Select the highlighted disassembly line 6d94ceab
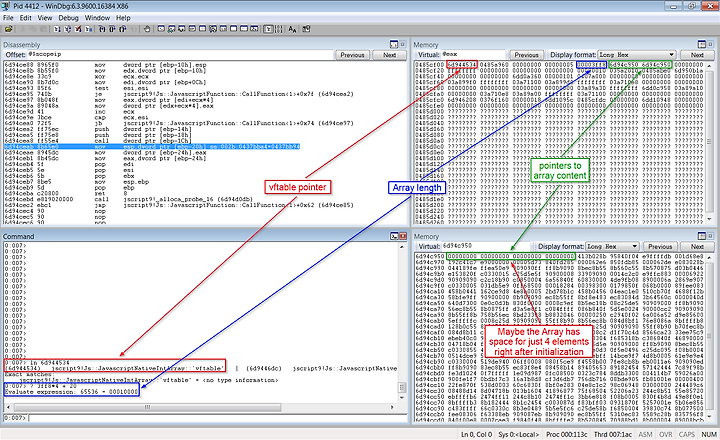The height and width of the screenshot is (440, 720). [152, 147]
